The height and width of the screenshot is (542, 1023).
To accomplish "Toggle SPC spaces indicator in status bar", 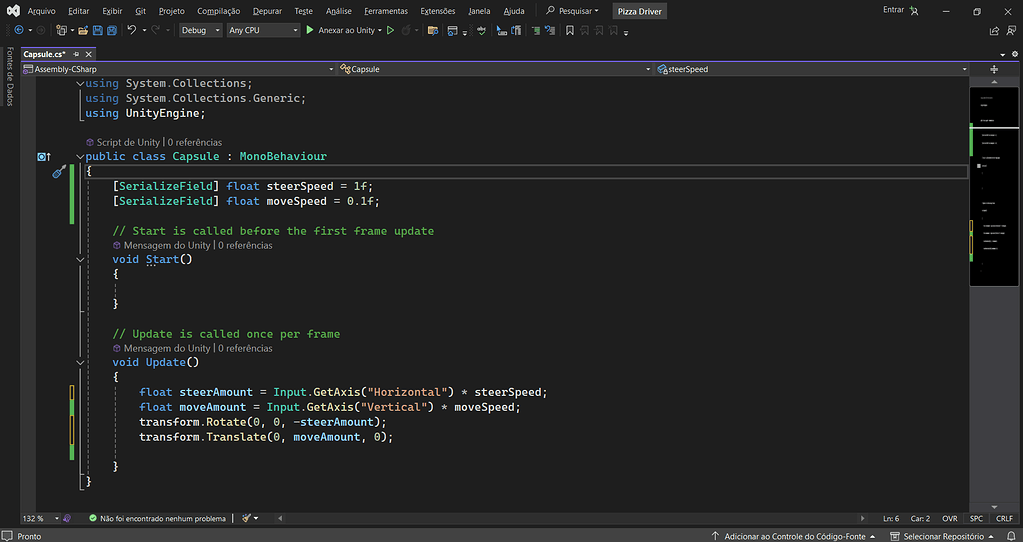I will [x=976, y=519].
